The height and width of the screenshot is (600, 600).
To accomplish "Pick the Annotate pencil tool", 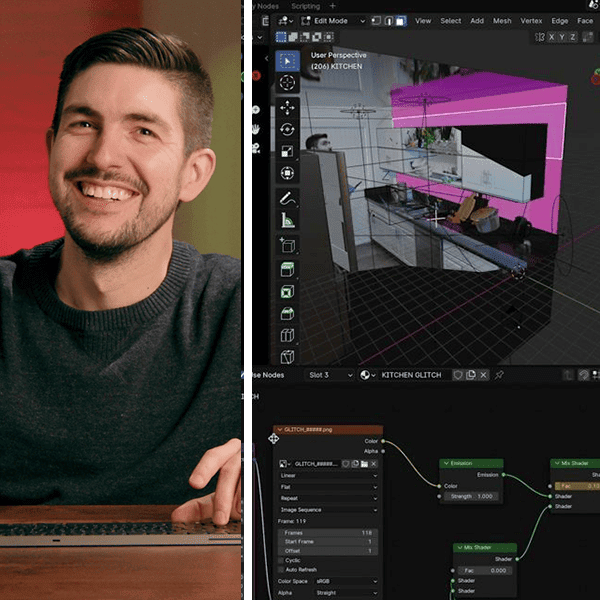I will (x=287, y=198).
